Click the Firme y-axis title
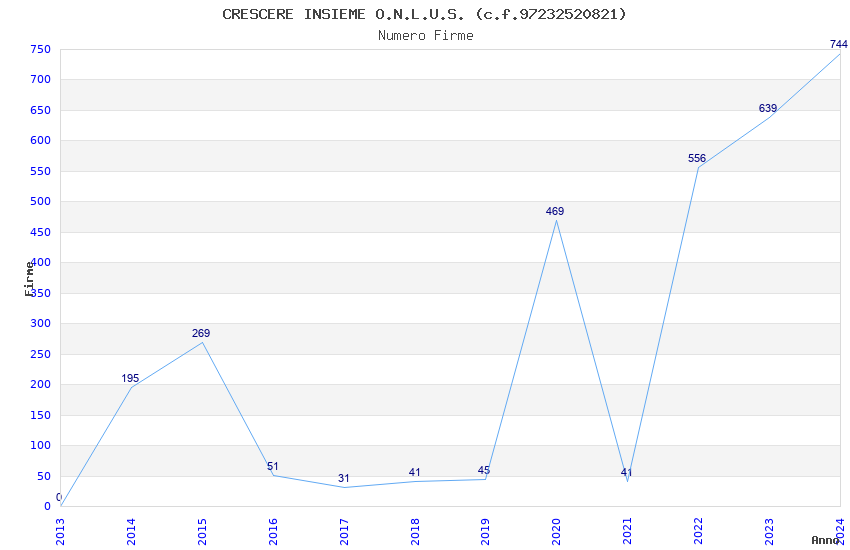Screen dimensions: 850x550 (29, 279)
